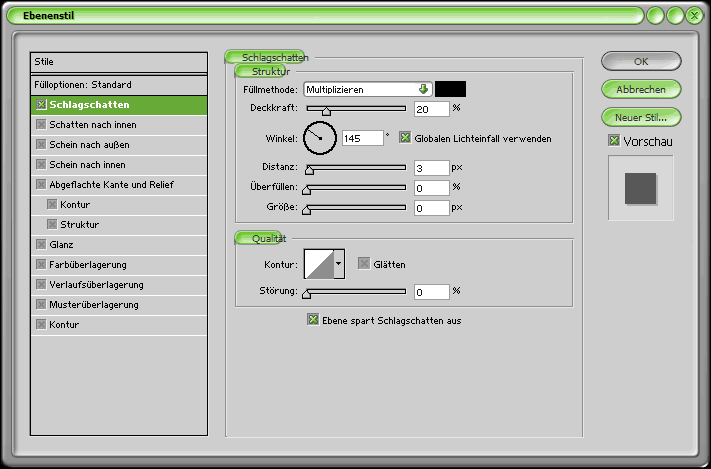Enable Farbüberlagerung checkbox

(41, 264)
